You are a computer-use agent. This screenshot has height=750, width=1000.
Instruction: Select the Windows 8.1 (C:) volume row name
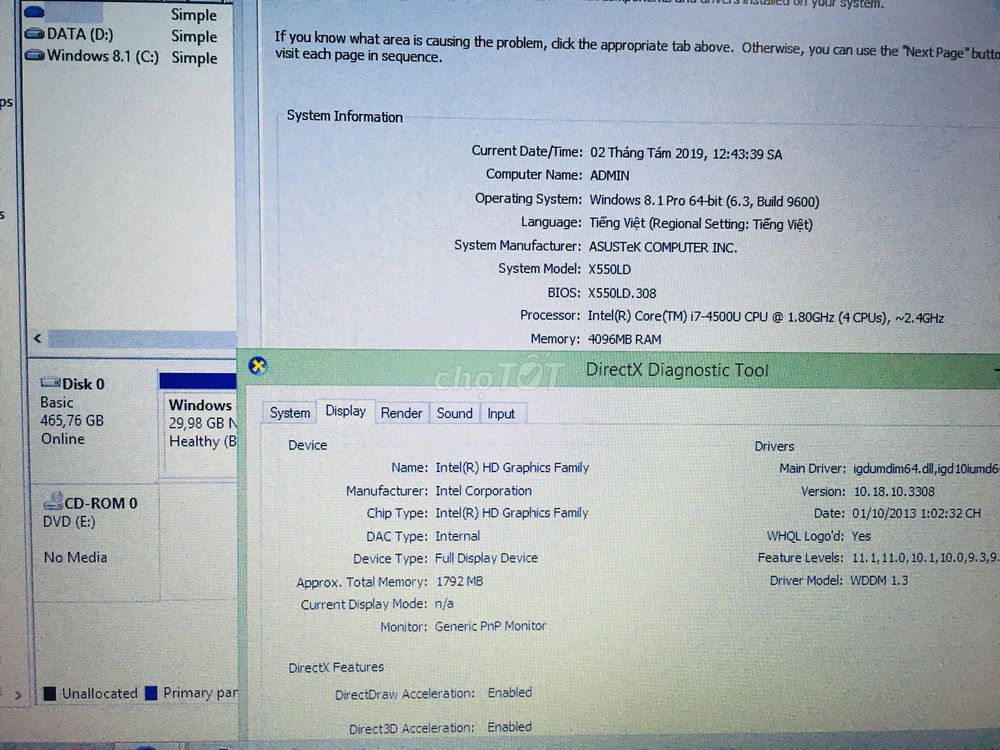(x=103, y=56)
